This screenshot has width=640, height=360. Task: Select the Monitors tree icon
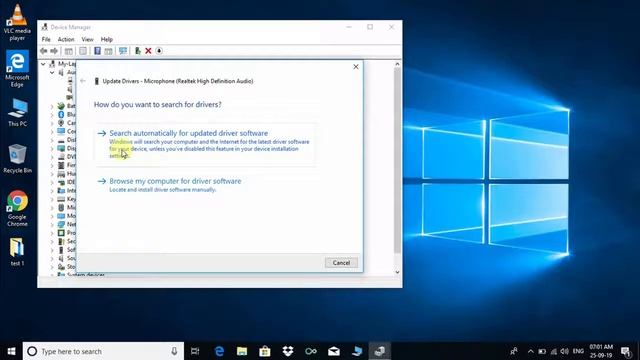[x=61, y=216]
